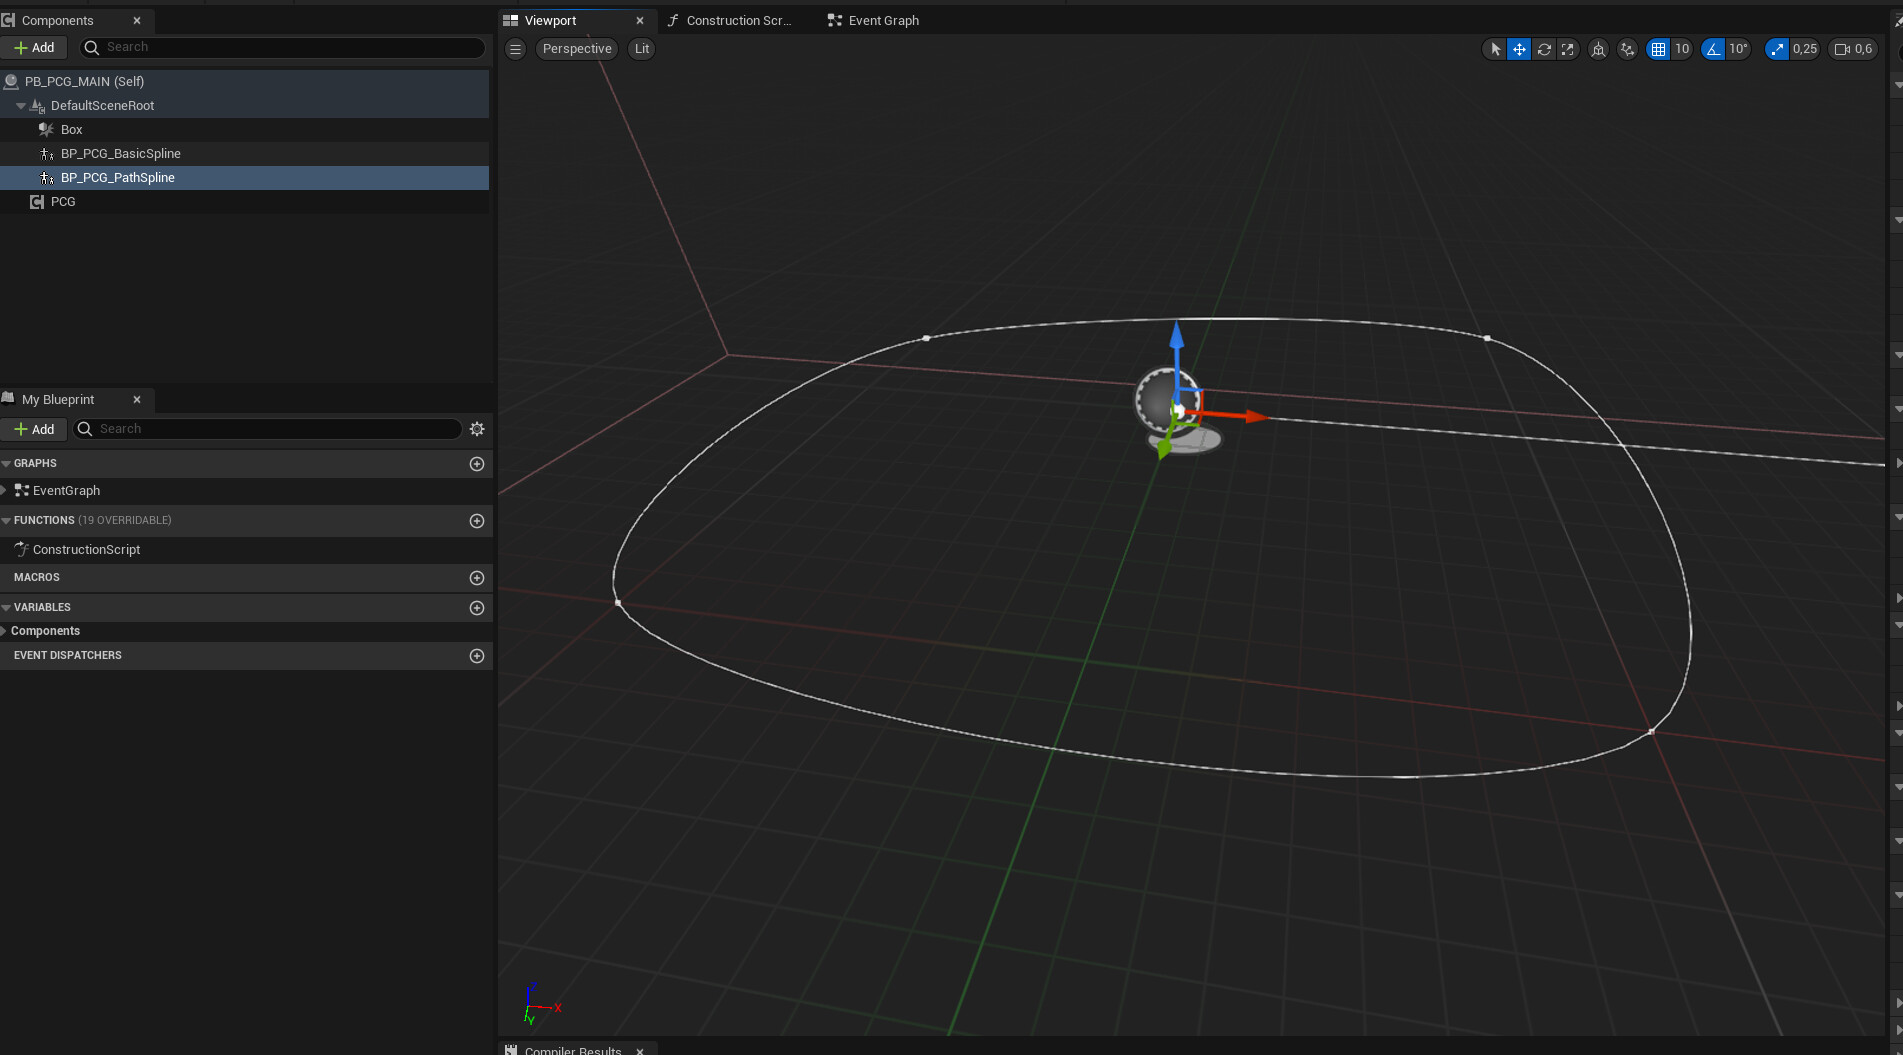Select the Rotate transform tool
The width and height of the screenshot is (1903, 1055).
pos(1544,49)
